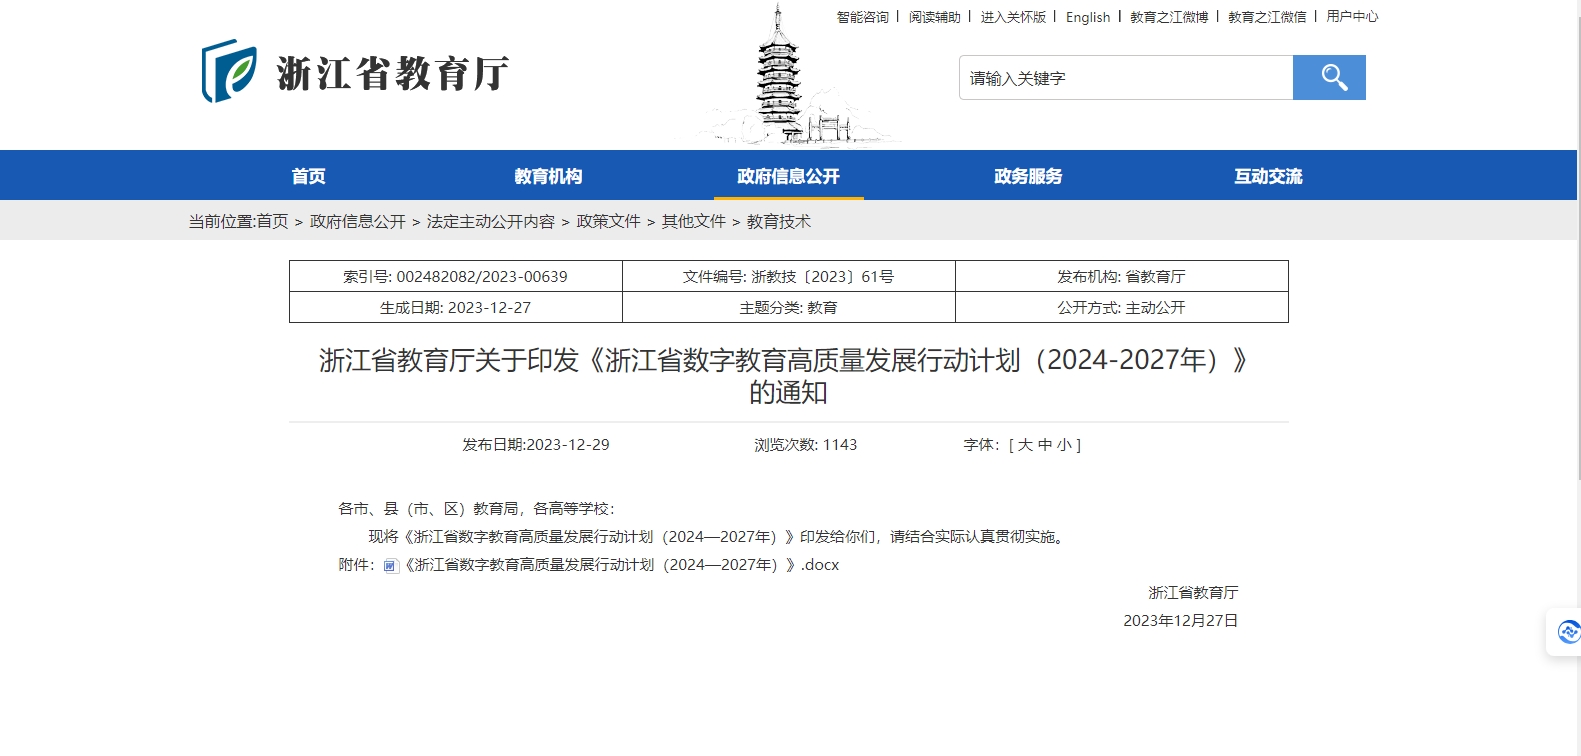Click the keyword search input field
The width and height of the screenshot is (1581, 756).
(x=1125, y=78)
